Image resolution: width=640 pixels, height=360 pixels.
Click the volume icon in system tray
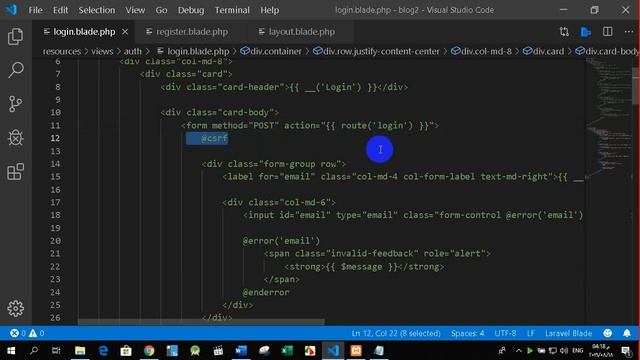pos(564,351)
